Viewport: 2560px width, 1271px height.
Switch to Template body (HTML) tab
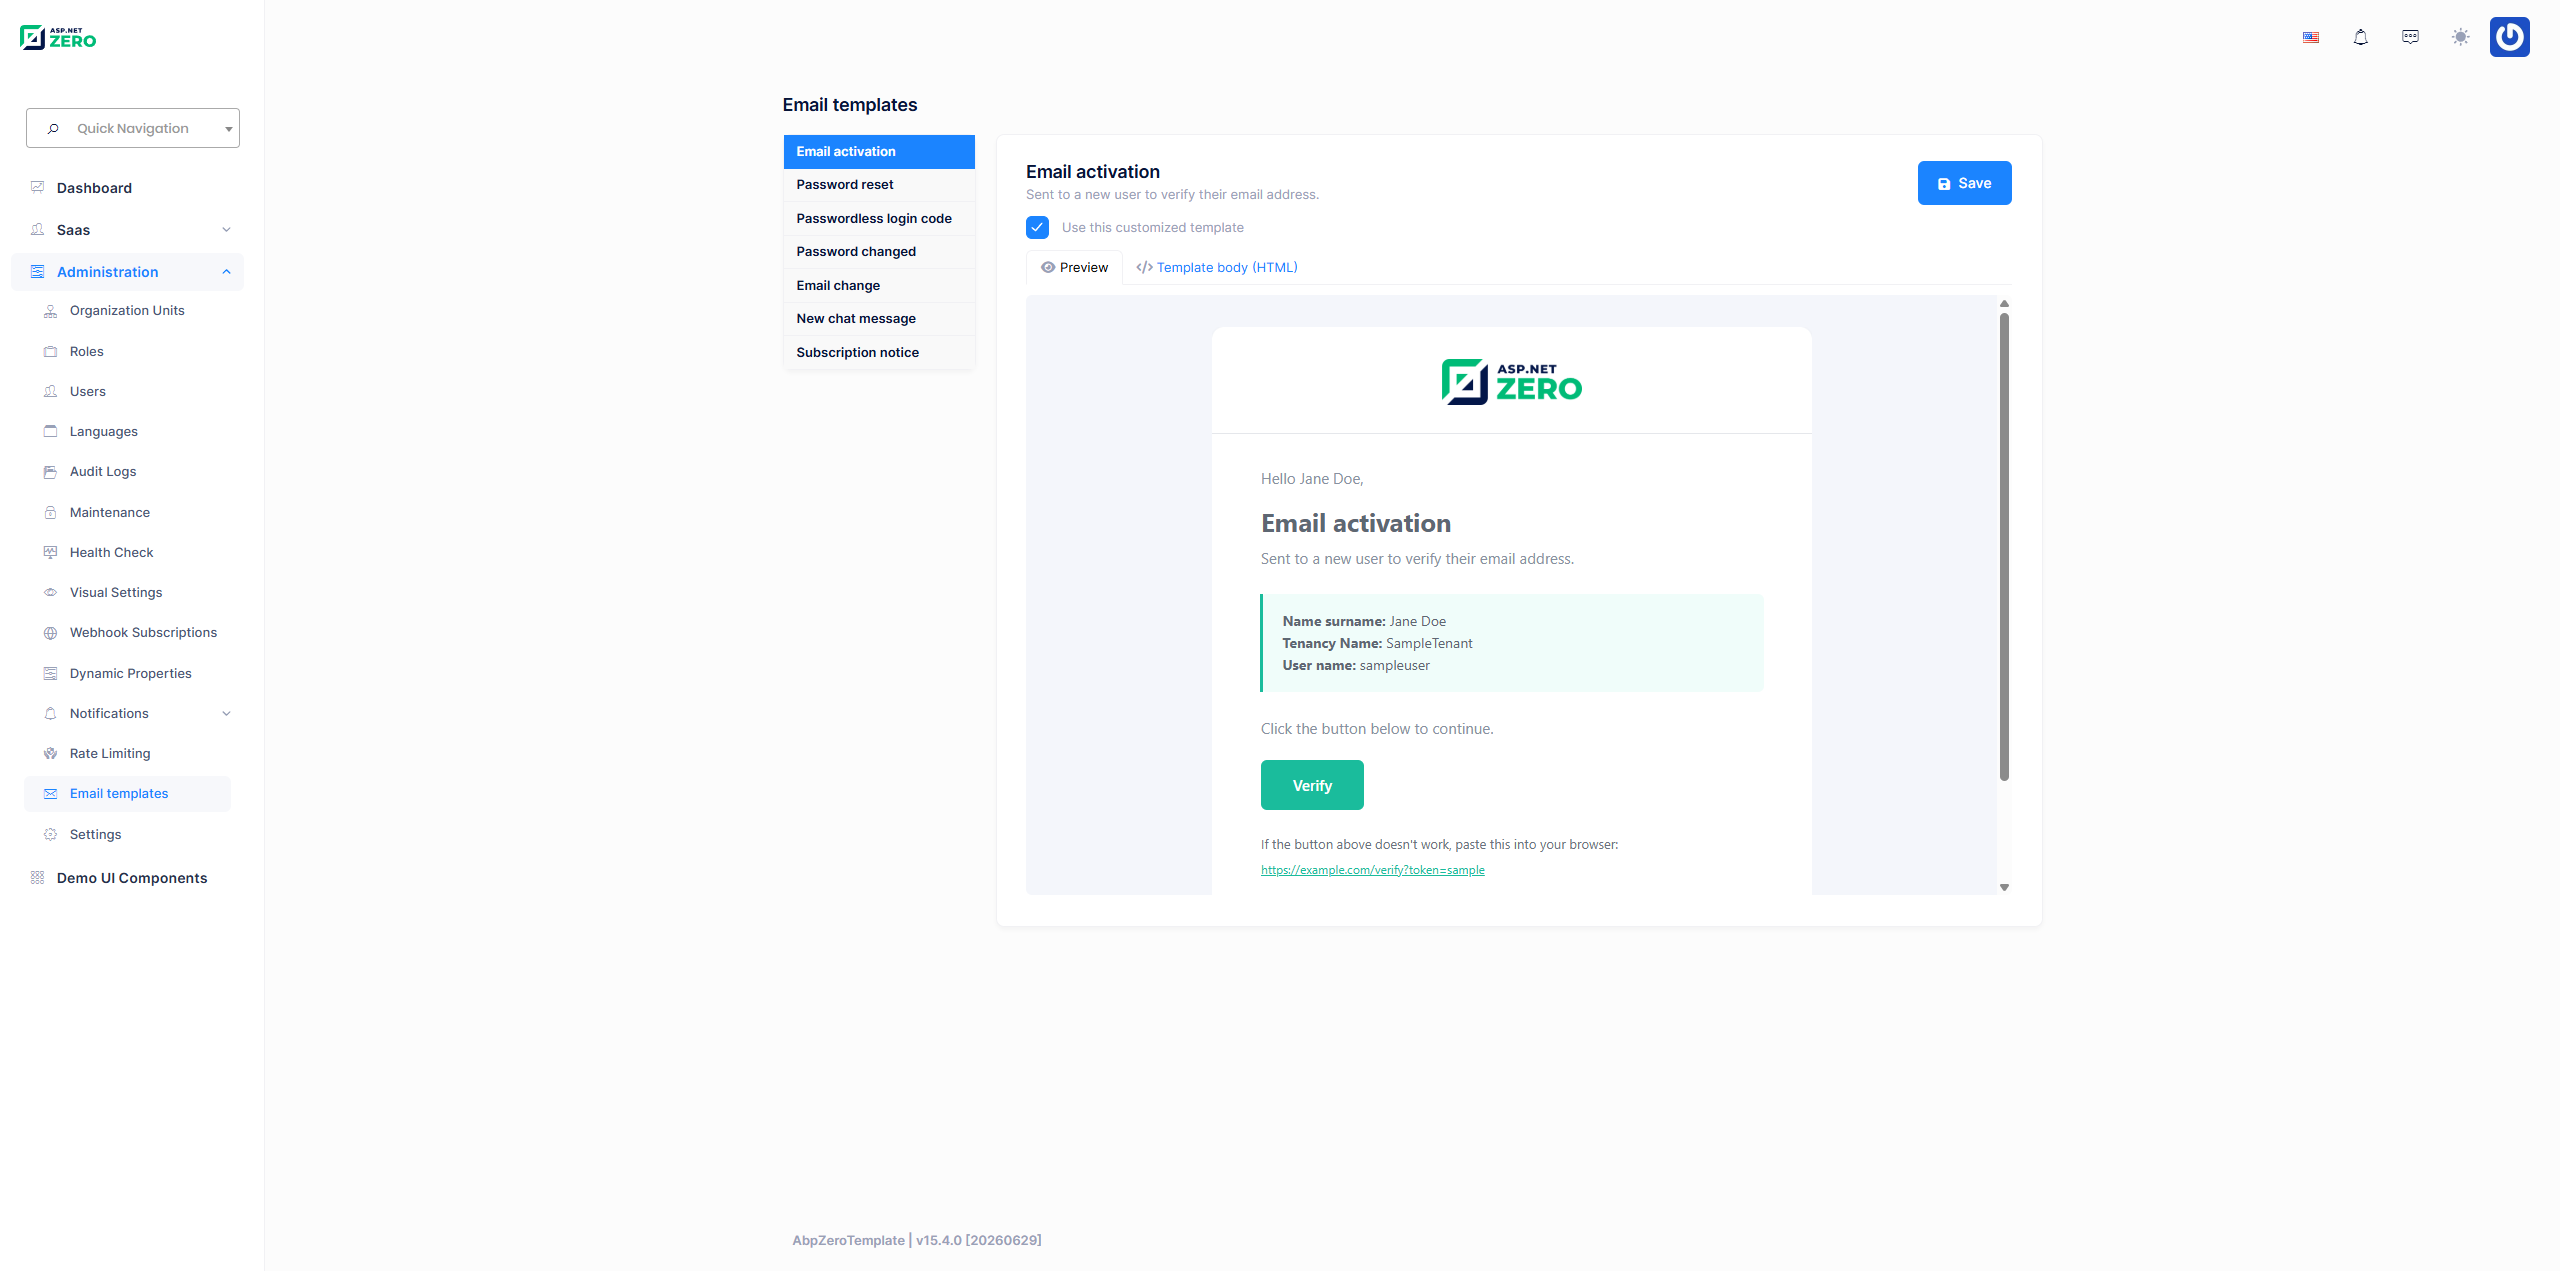tap(1217, 267)
